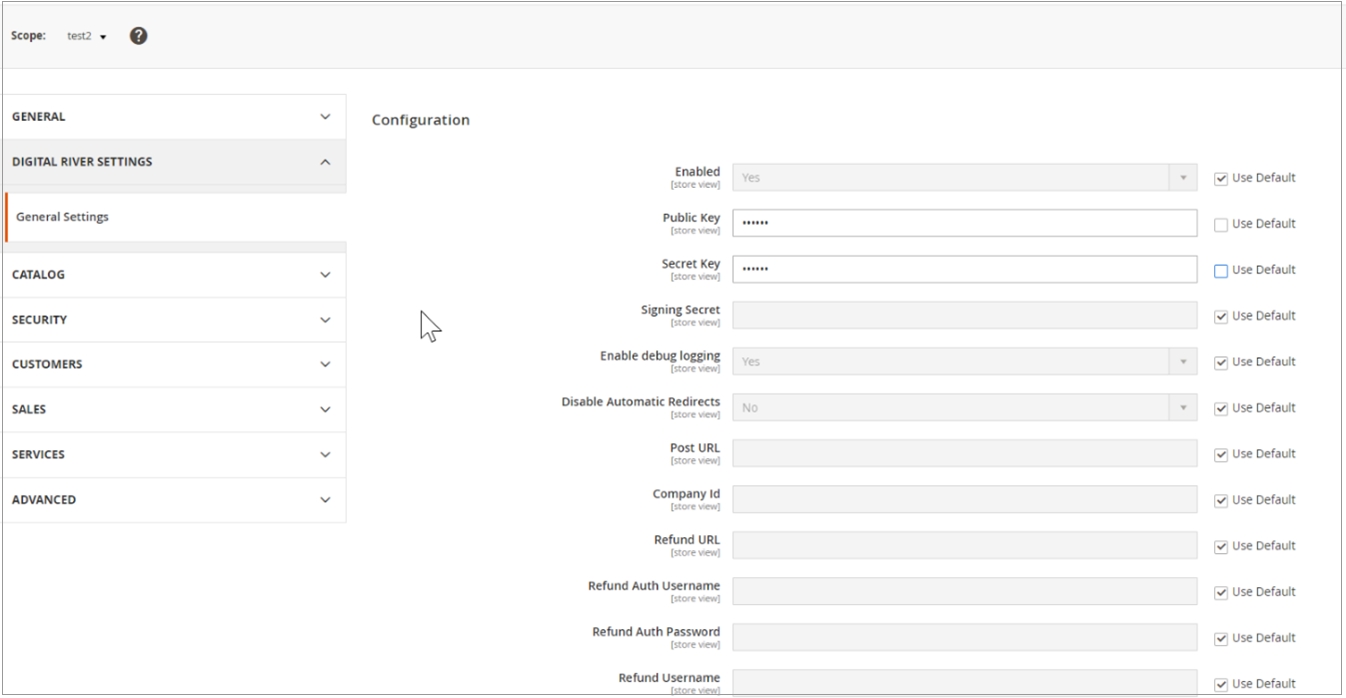Click the help question mark icon
Image resolution: width=1346 pixels, height=698 pixels.
(139, 36)
